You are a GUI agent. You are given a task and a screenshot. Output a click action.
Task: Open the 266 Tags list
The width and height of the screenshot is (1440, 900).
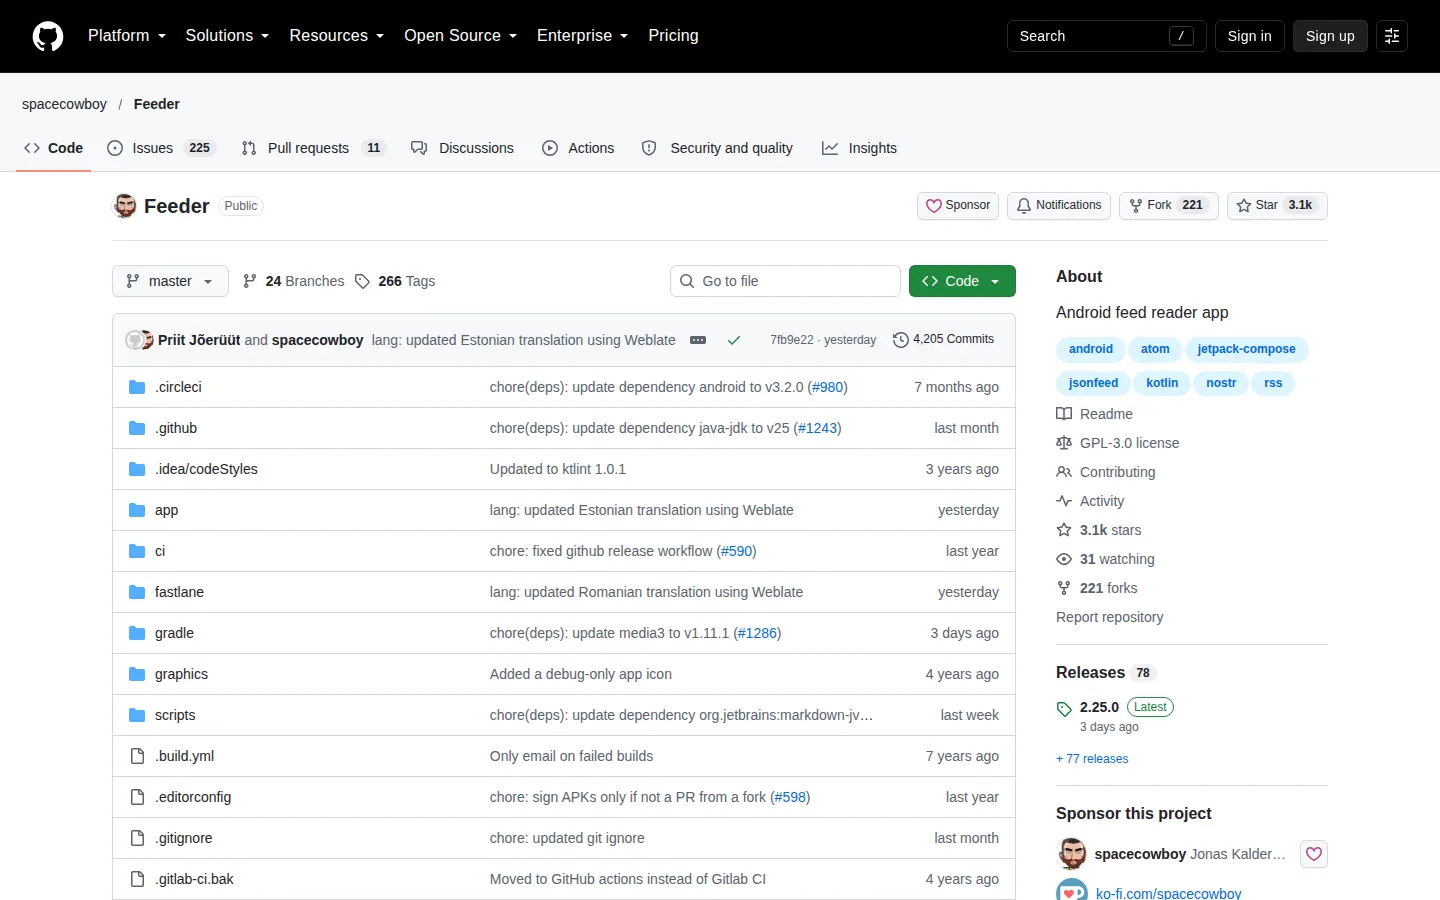[x=395, y=281]
